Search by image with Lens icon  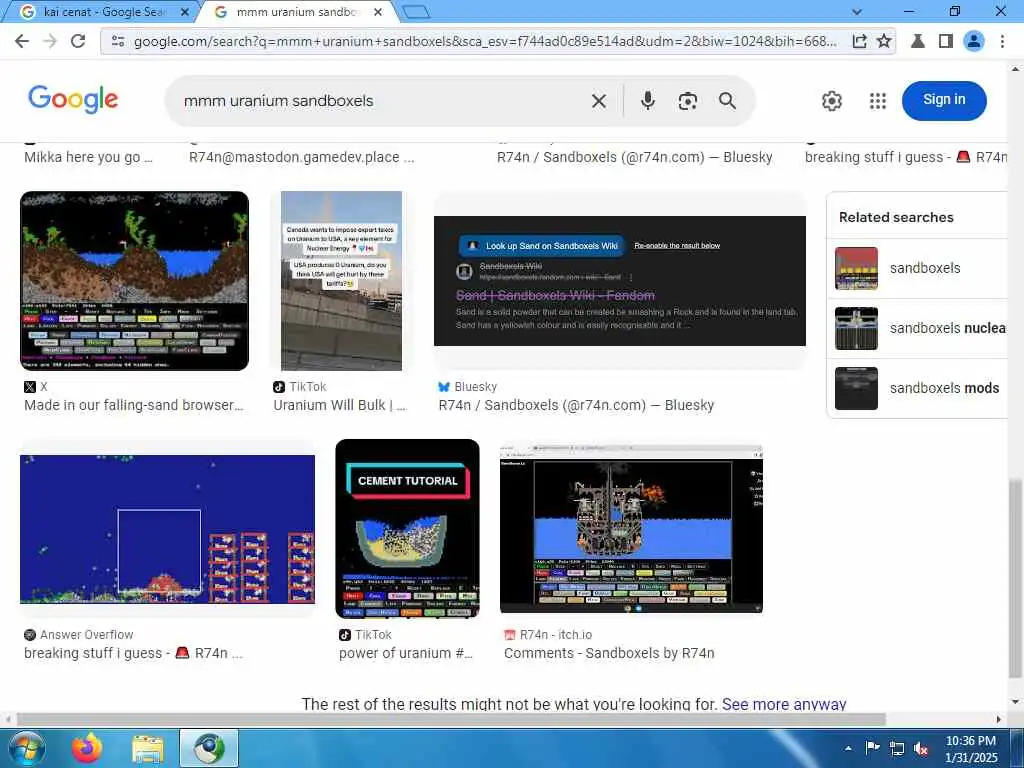click(688, 101)
